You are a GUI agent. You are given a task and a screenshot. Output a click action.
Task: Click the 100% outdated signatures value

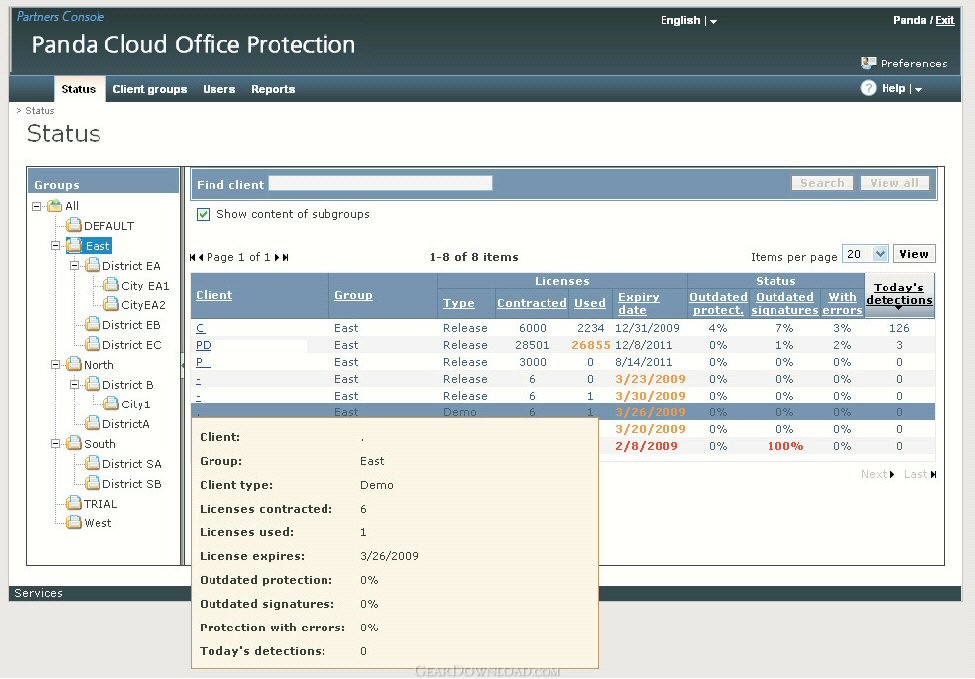(785, 446)
